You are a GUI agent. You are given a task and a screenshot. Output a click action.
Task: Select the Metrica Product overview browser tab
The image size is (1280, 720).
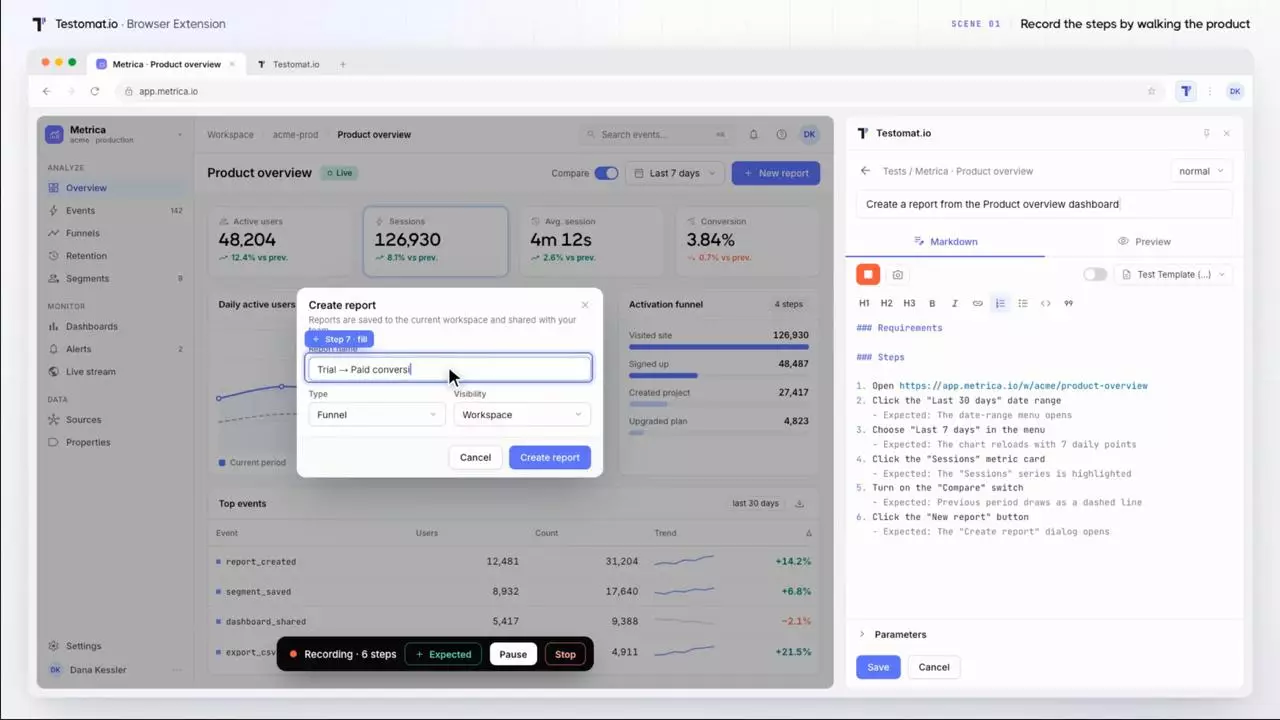point(166,64)
